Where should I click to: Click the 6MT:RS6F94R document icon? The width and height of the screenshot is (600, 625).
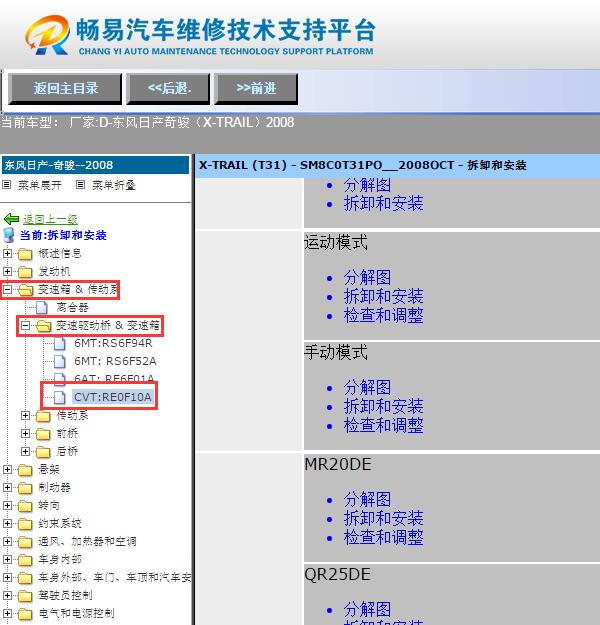[60, 344]
